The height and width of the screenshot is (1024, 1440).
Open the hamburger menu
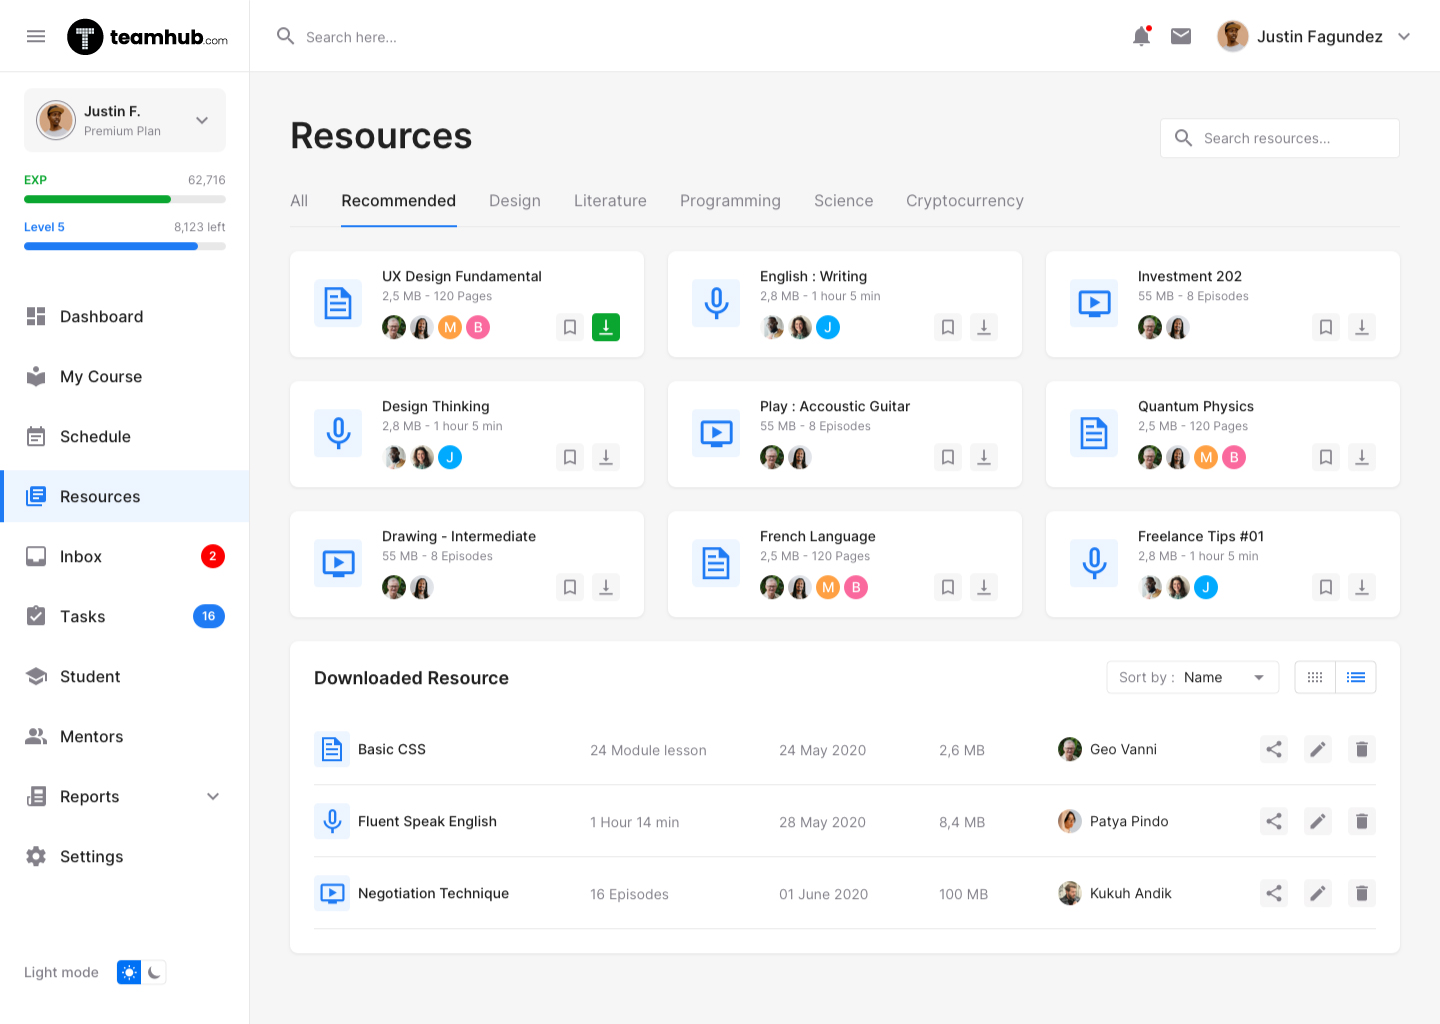coord(36,37)
